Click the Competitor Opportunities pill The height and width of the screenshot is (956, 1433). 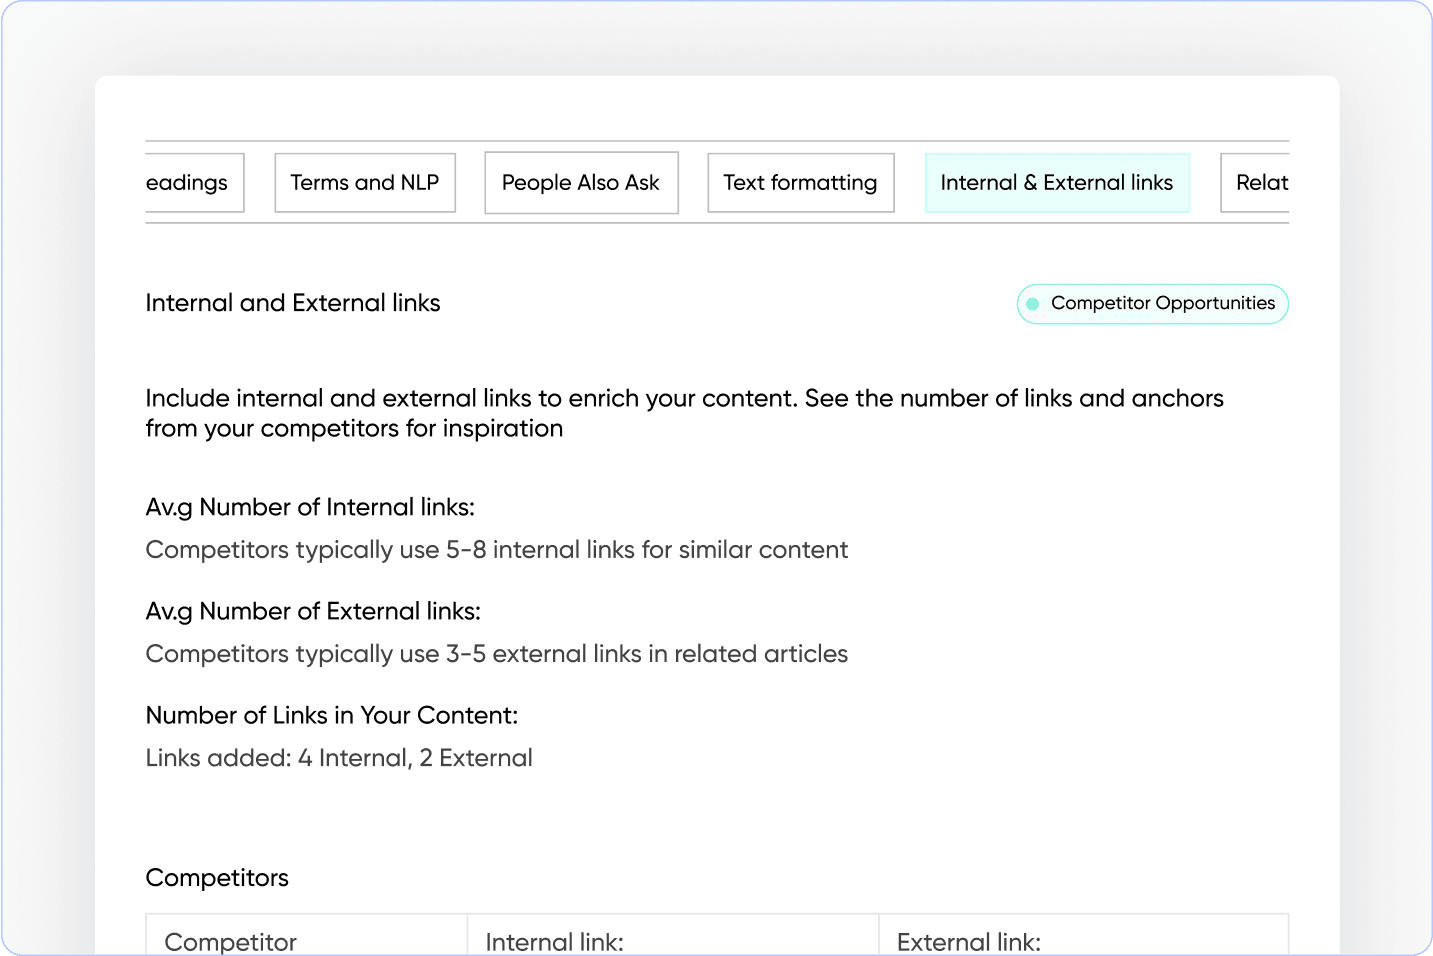(x=1151, y=303)
